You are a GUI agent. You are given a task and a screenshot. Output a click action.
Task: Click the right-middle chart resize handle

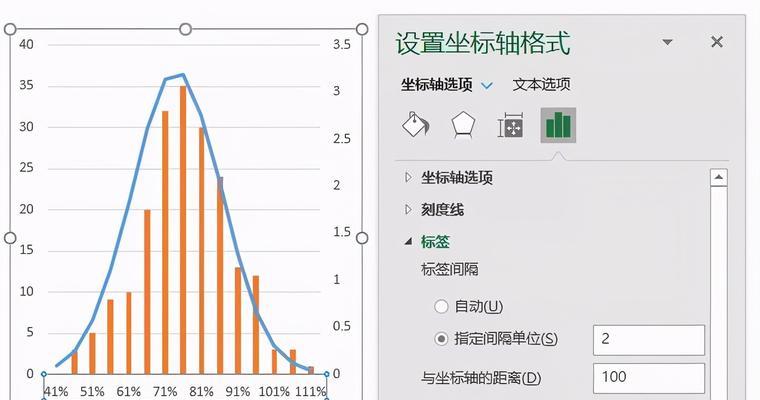point(362,238)
